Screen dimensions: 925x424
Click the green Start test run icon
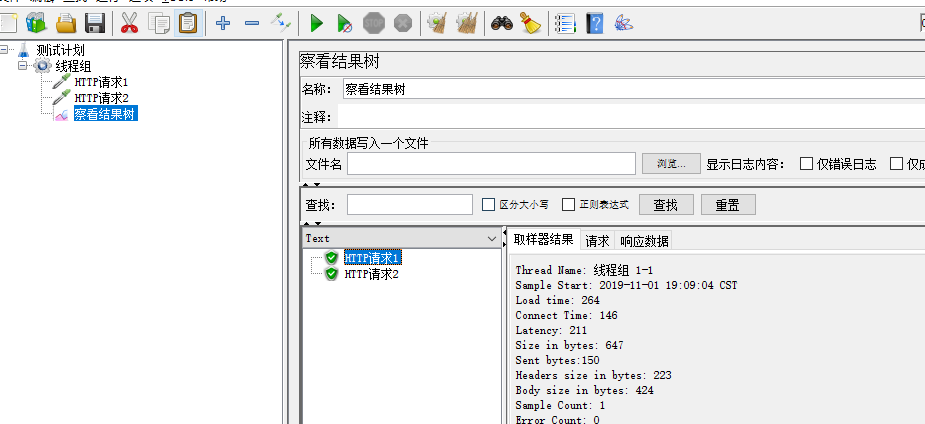[317, 22]
